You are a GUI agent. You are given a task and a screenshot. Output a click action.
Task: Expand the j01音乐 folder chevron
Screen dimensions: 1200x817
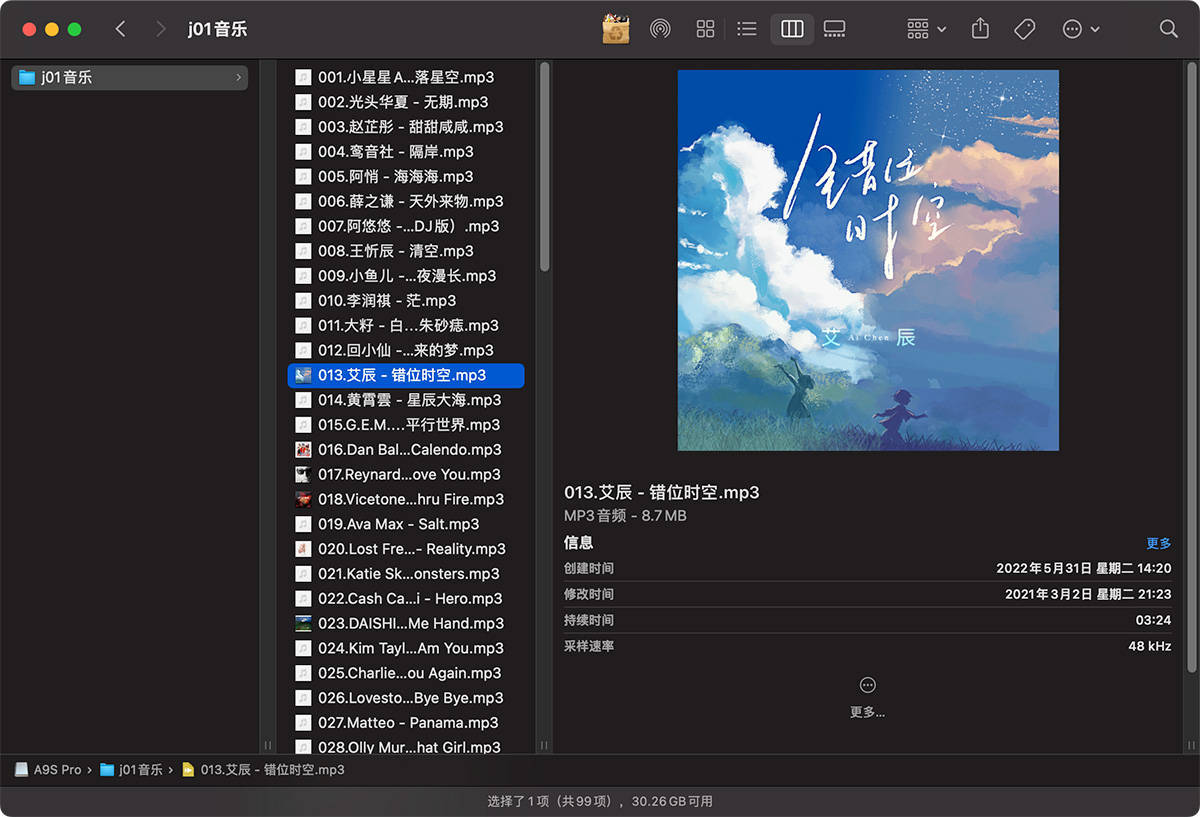pos(238,77)
